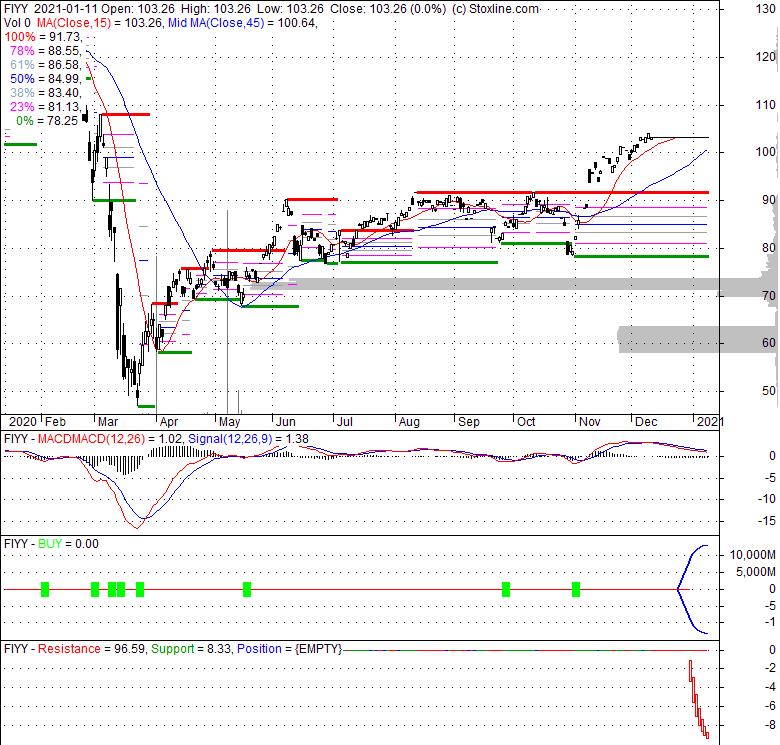Click the 50 price axis label

pos(769,390)
